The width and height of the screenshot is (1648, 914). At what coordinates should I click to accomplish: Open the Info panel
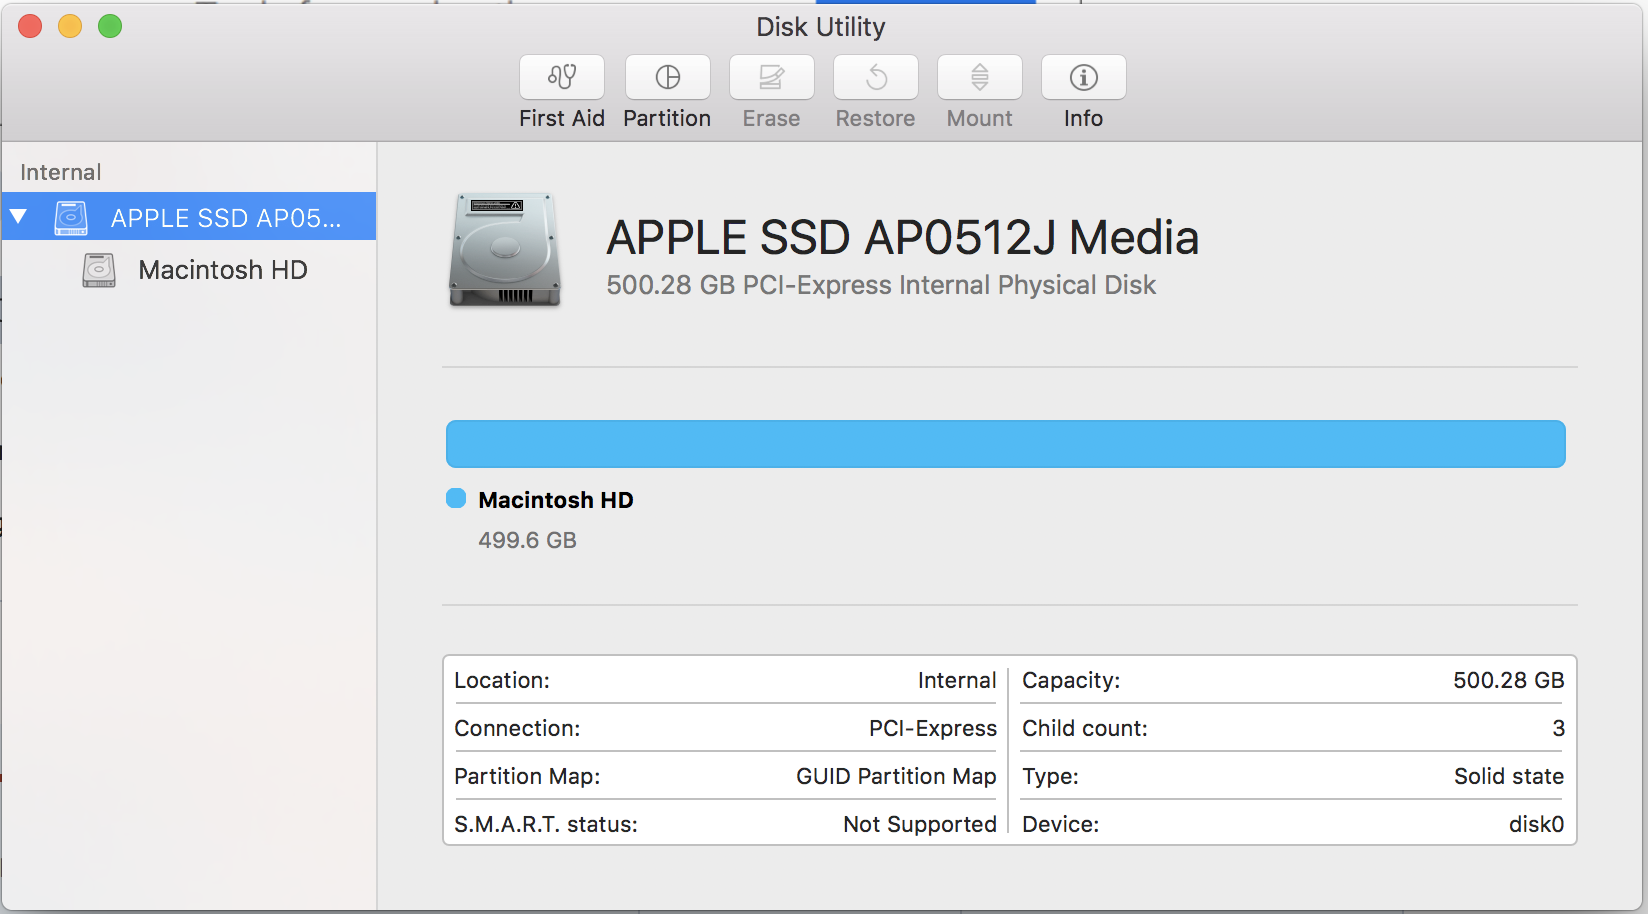1083,78
